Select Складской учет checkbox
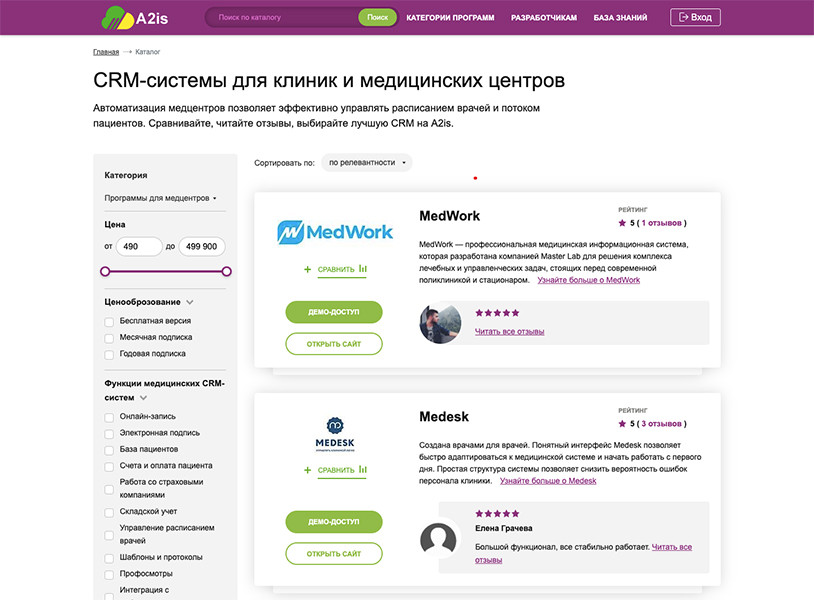Image resolution: width=814 pixels, height=600 pixels. click(x=109, y=512)
